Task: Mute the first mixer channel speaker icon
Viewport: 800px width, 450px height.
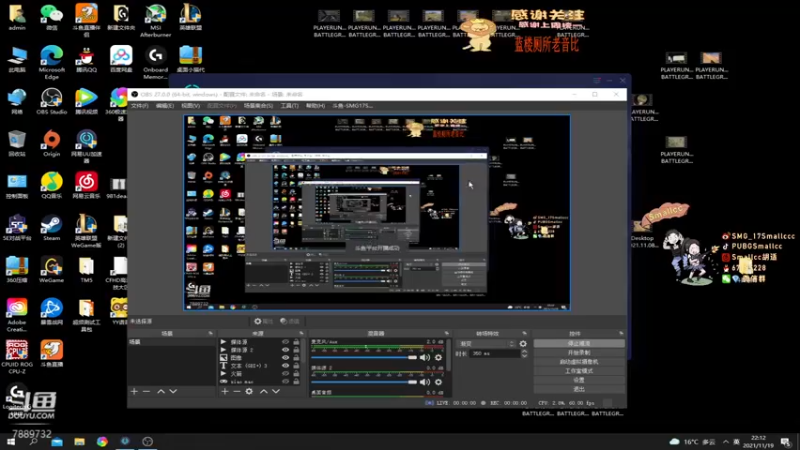Action: (424, 358)
